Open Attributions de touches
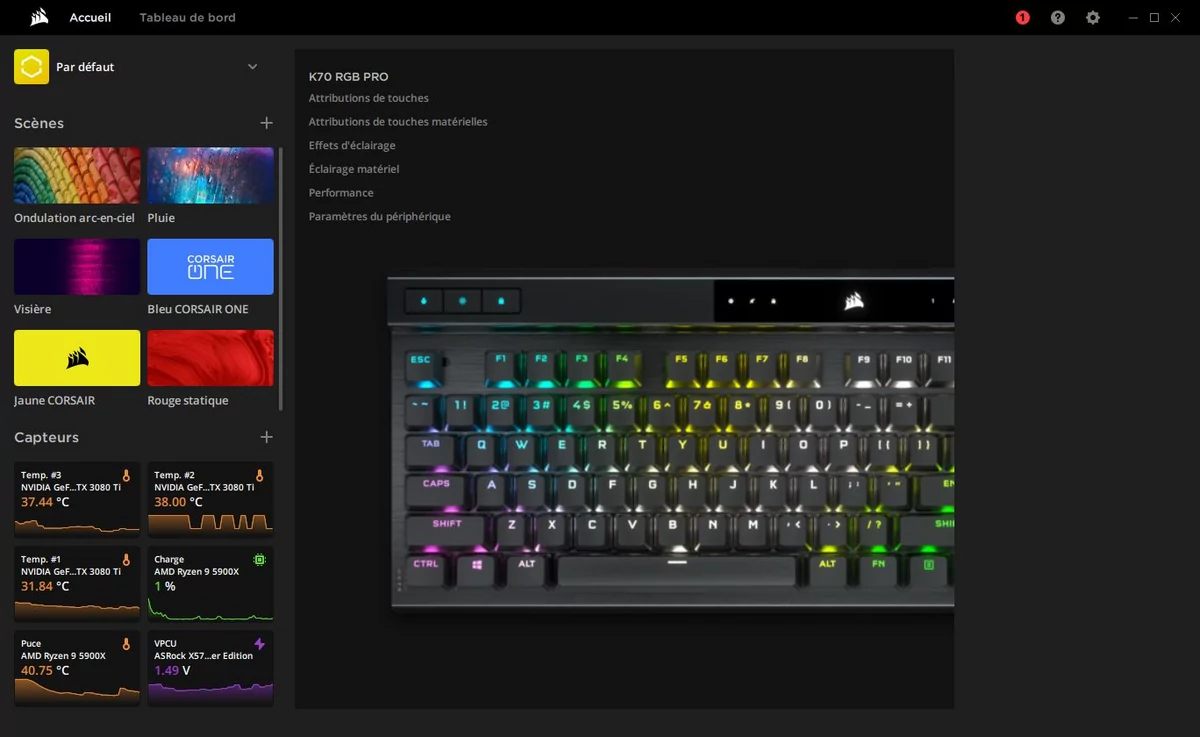 369,98
